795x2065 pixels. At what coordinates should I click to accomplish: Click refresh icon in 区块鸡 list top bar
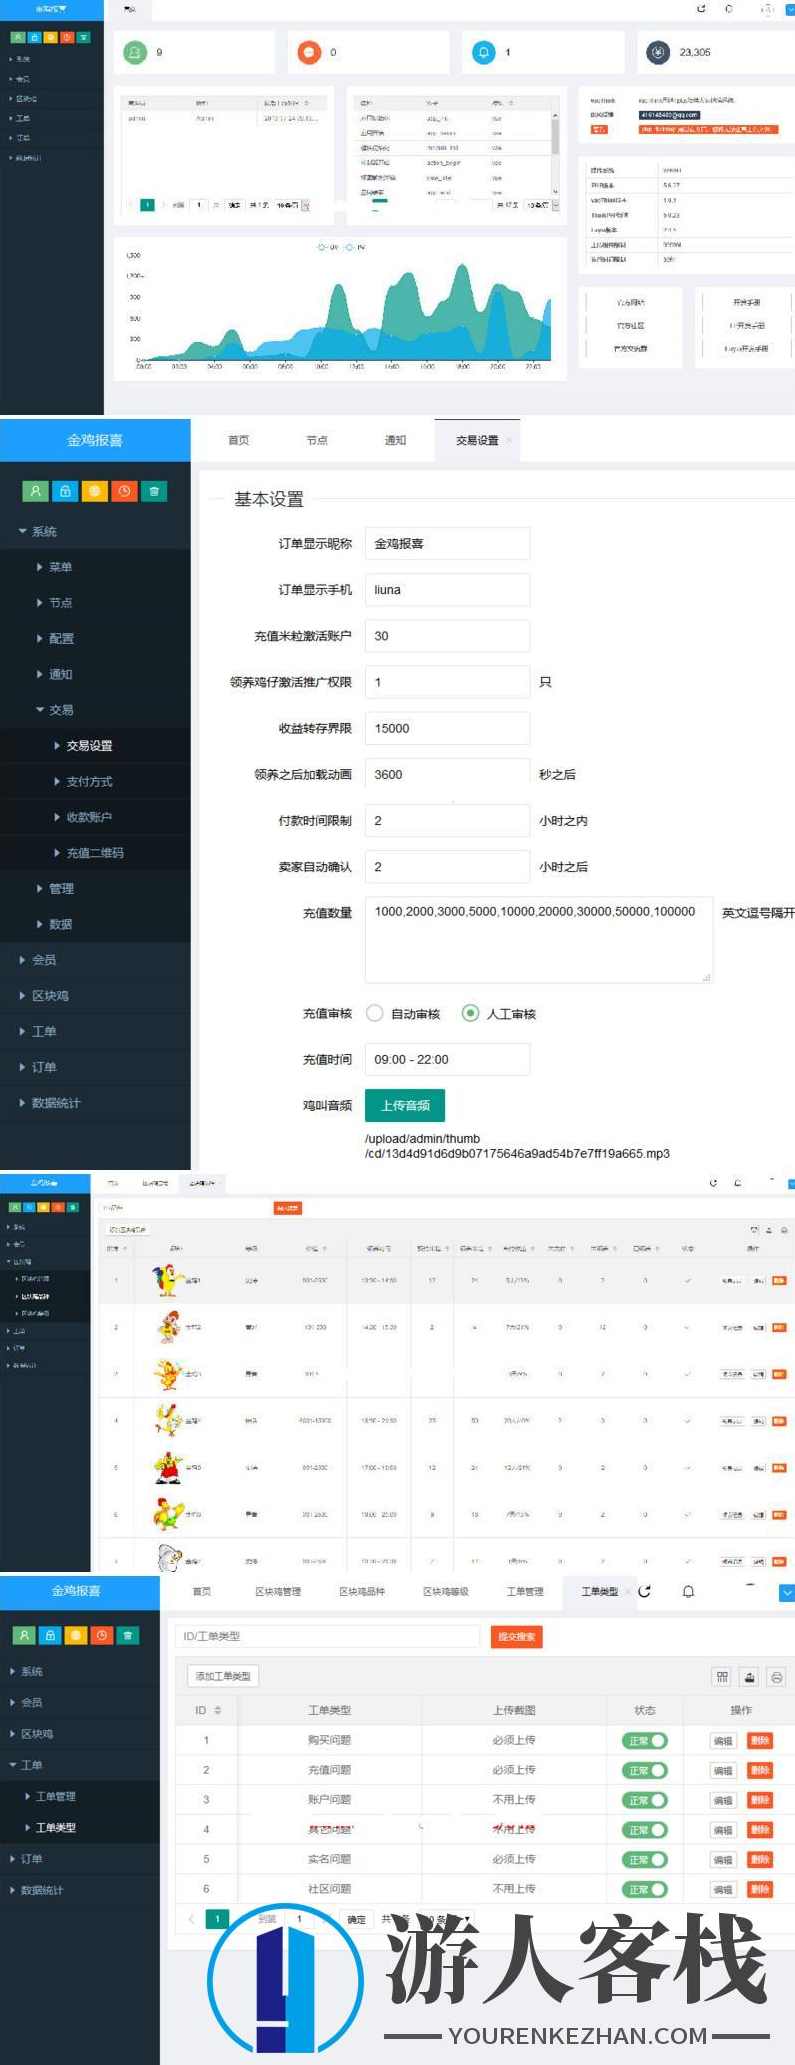click(713, 1182)
